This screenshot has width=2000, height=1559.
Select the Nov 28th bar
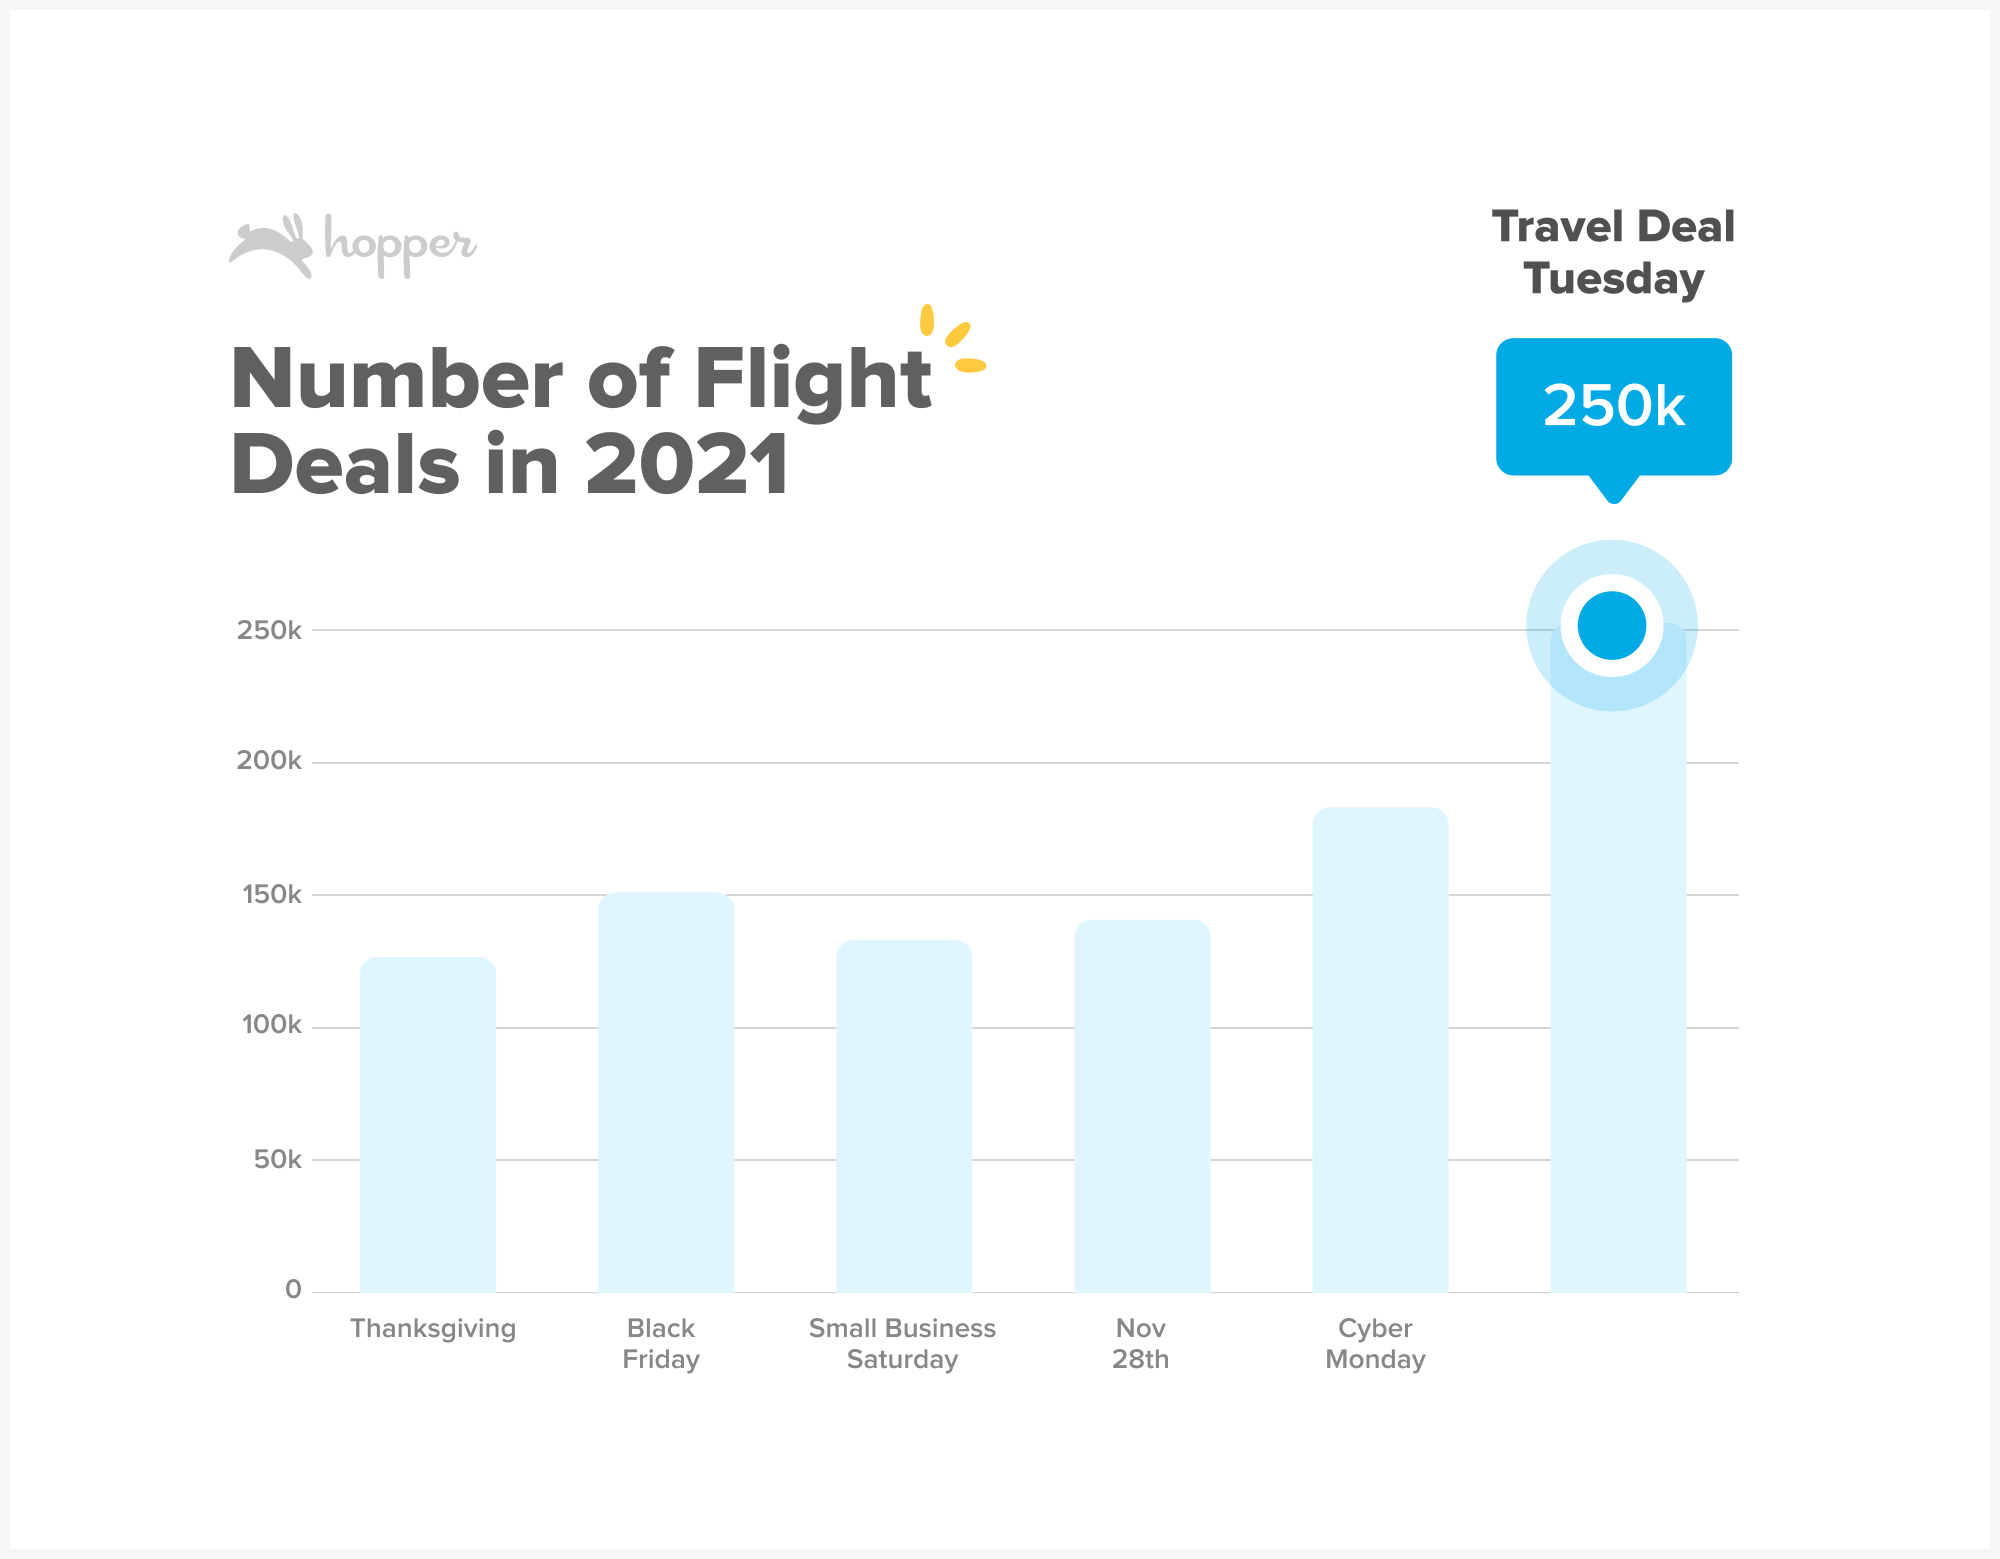(x=1142, y=1106)
